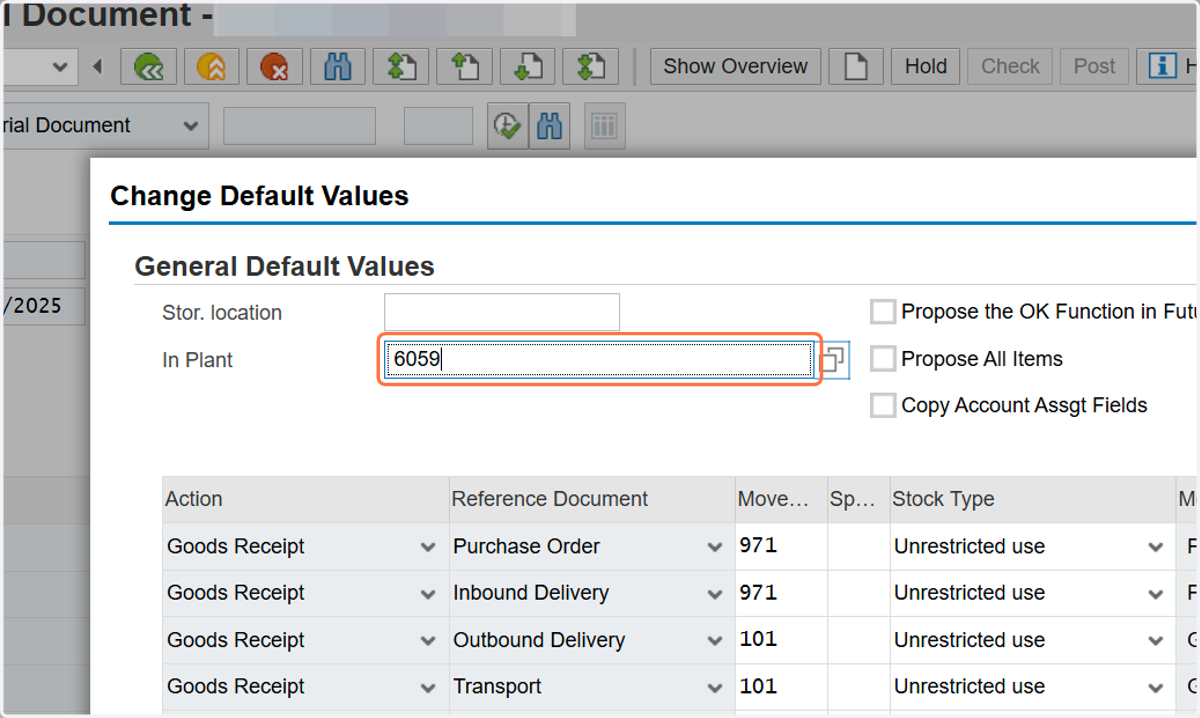Click Sp... cell in Purchase Order row
This screenshot has height=718, width=1200.
coord(859,547)
